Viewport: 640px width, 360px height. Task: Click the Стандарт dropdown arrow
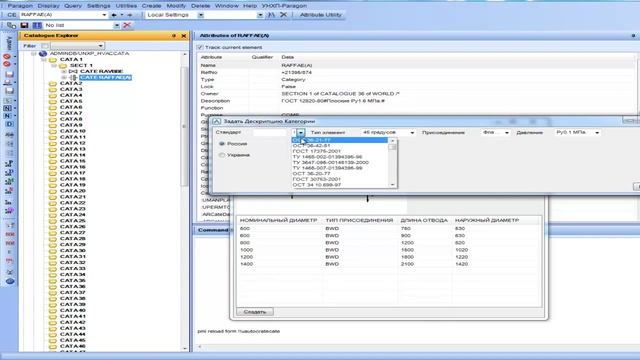tap(301, 133)
